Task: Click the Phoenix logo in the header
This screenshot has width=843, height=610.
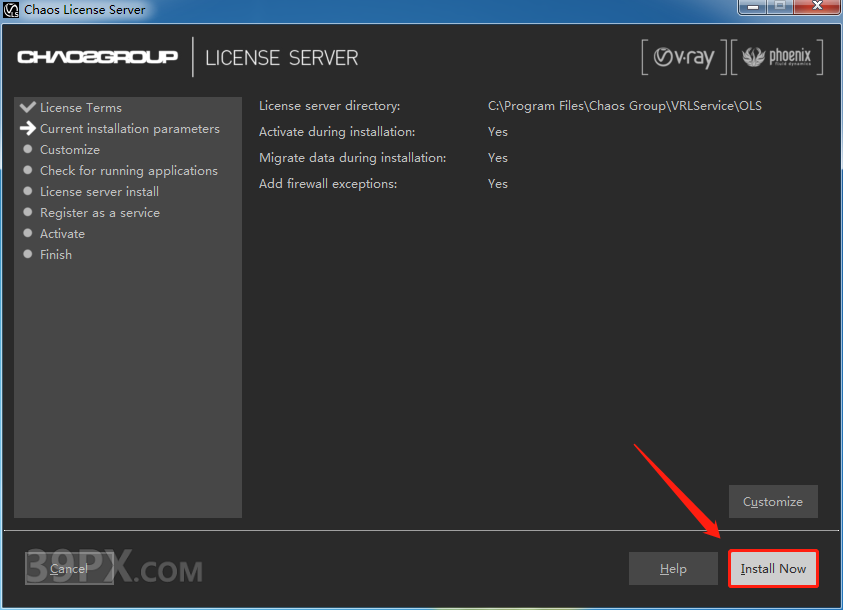Action: click(777, 57)
